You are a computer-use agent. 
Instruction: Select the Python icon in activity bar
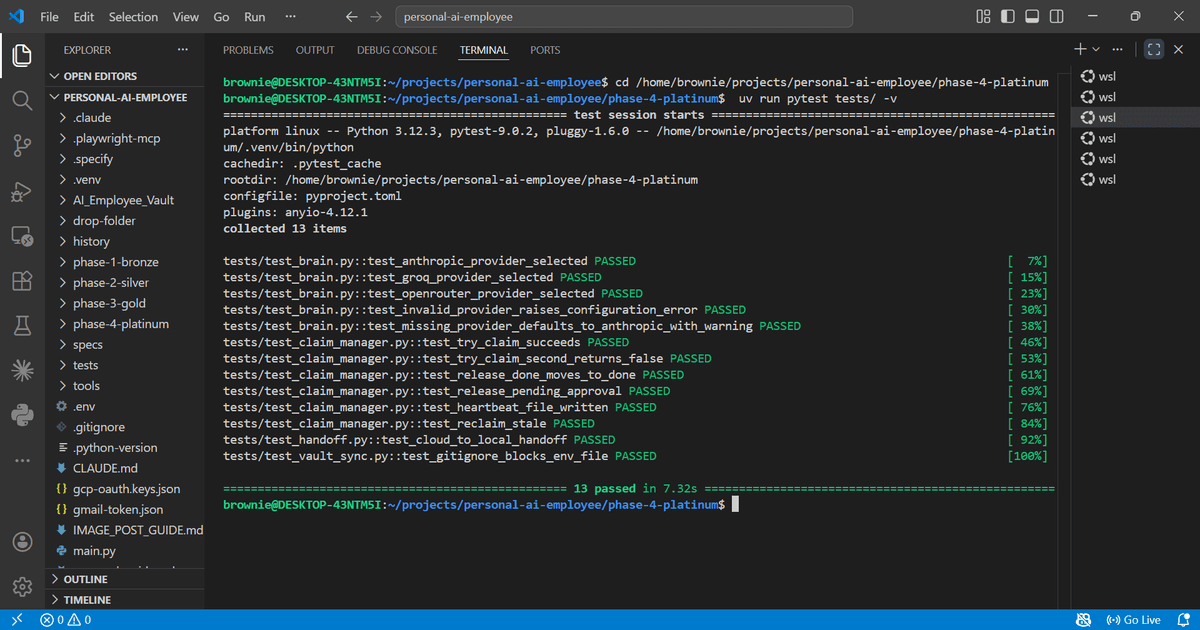click(21, 415)
